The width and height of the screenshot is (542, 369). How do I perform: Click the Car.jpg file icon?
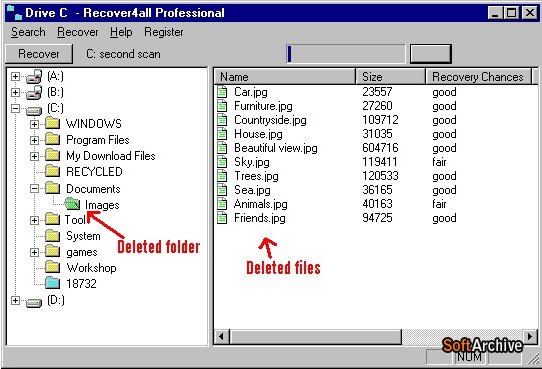[x=222, y=92]
